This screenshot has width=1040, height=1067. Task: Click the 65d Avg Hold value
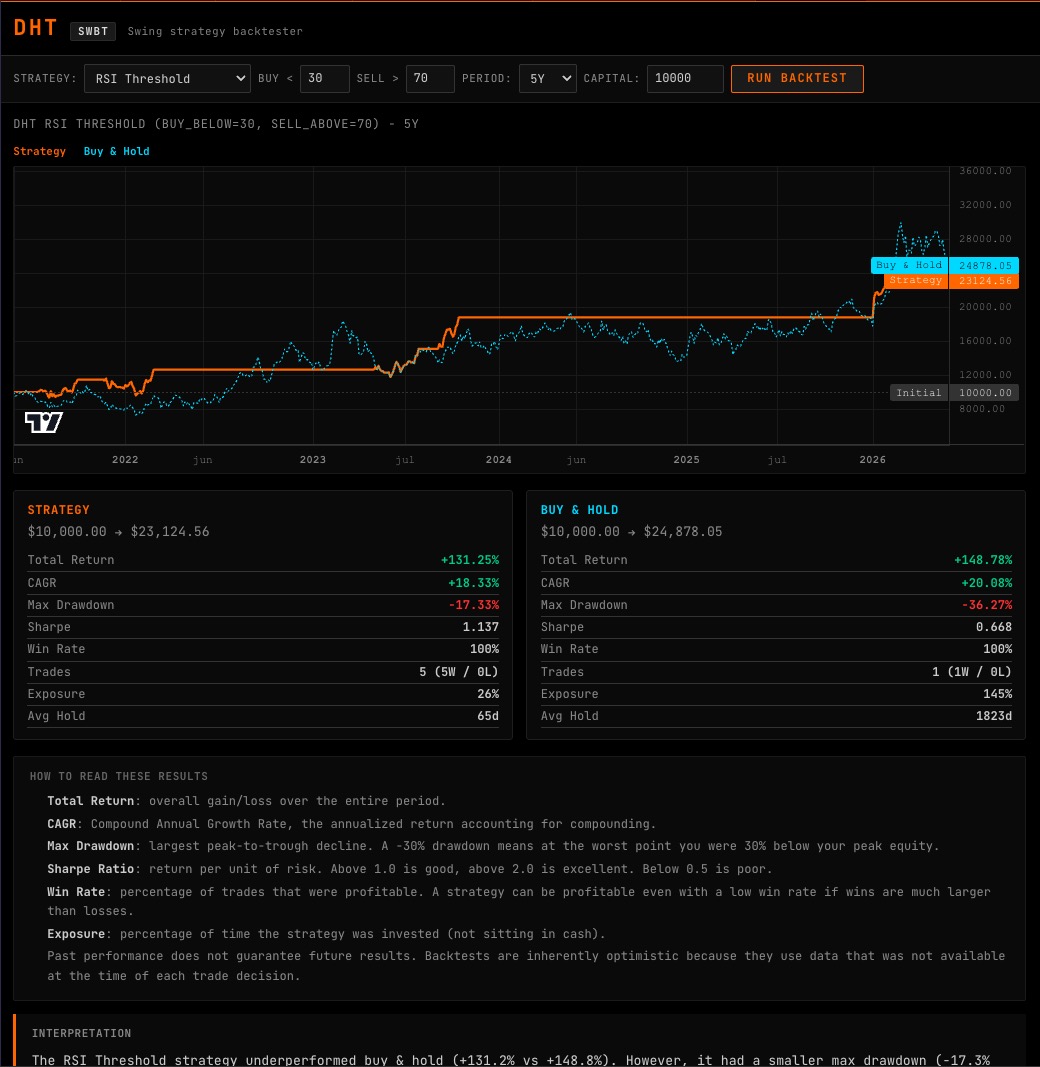click(488, 716)
